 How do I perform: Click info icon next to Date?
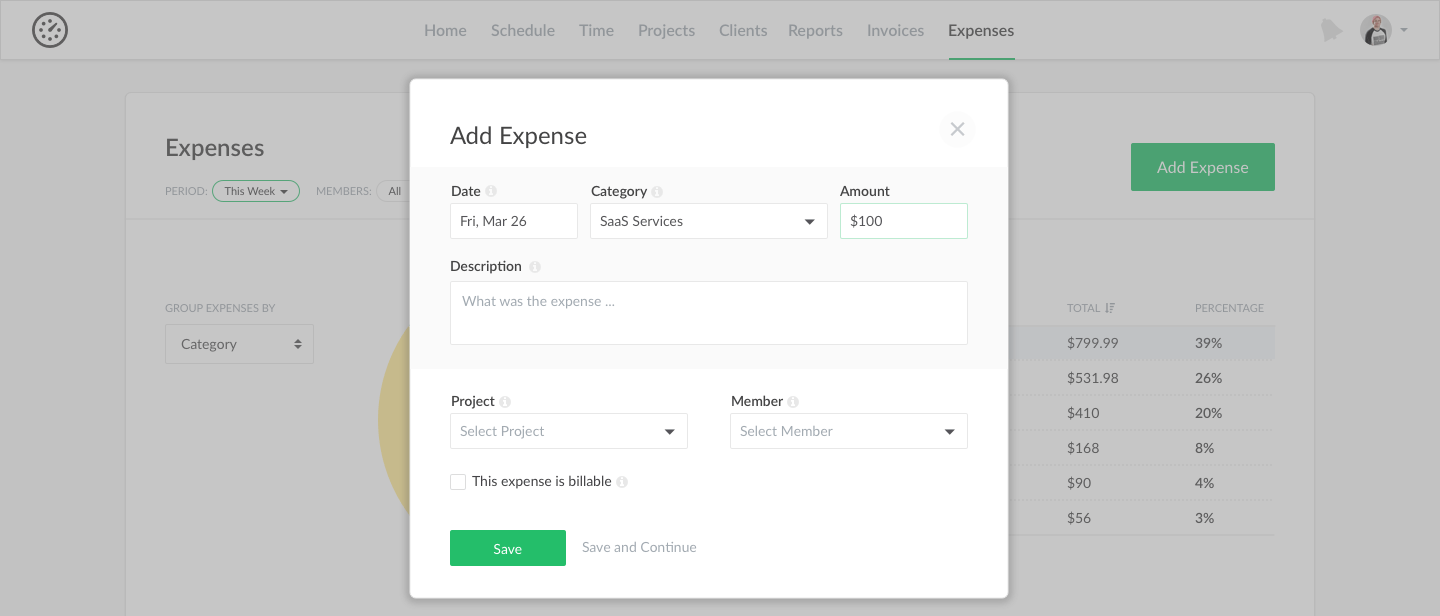pyautogui.click(x=491, y=192)
